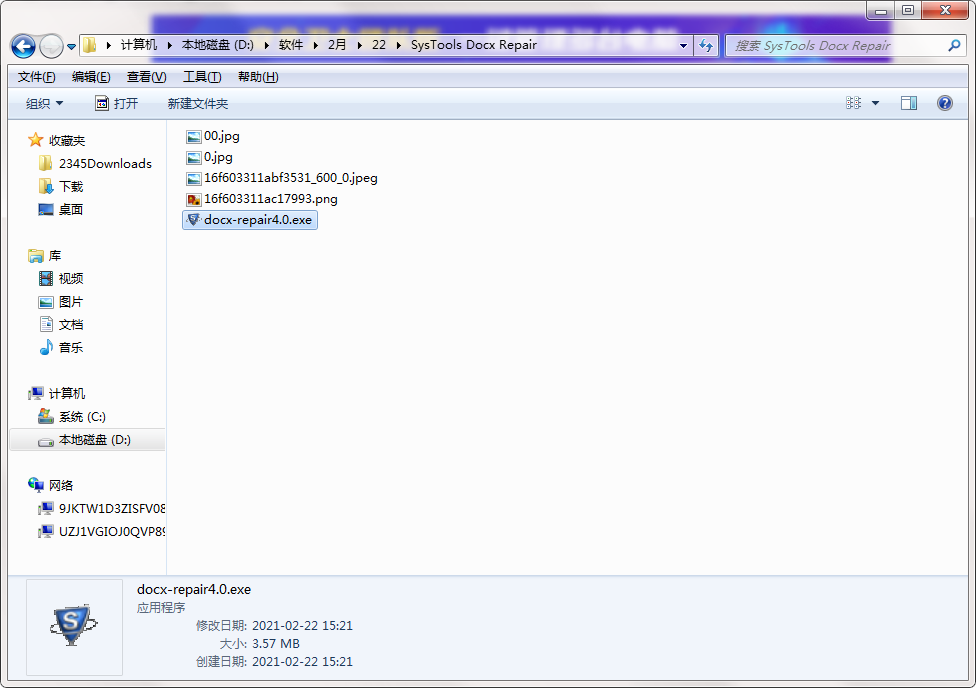Image resolution: width=976 pixels, height=688 pixels.
Task: Open the 视频 library
Action: [70, 279]
